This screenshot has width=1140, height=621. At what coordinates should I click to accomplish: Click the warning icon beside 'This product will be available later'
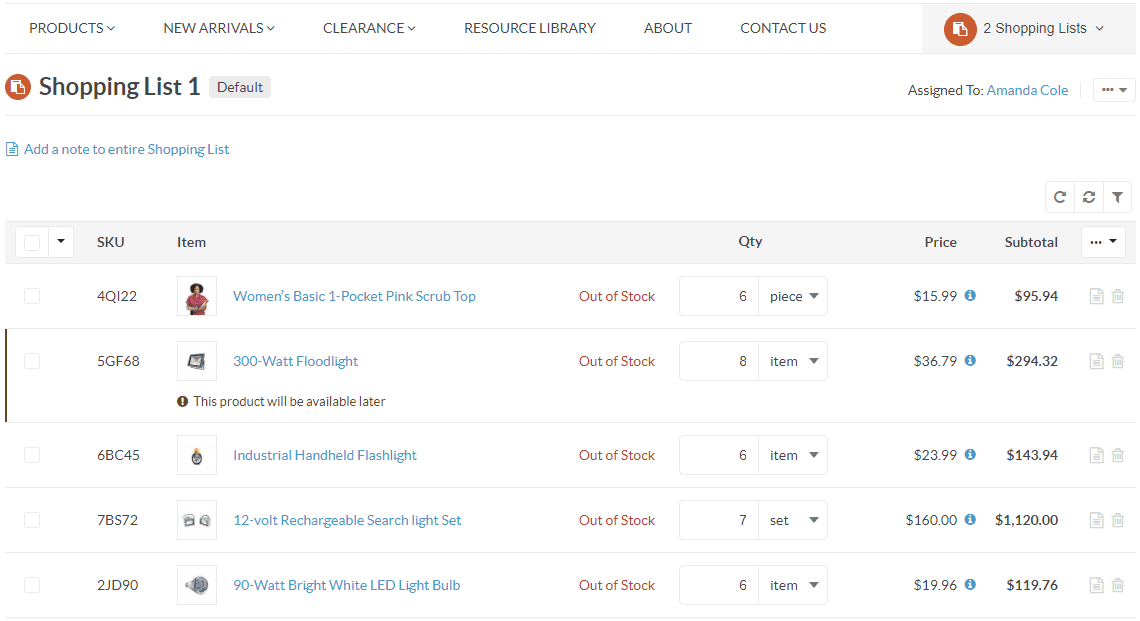pyautogui.click(x=182, y=401)
